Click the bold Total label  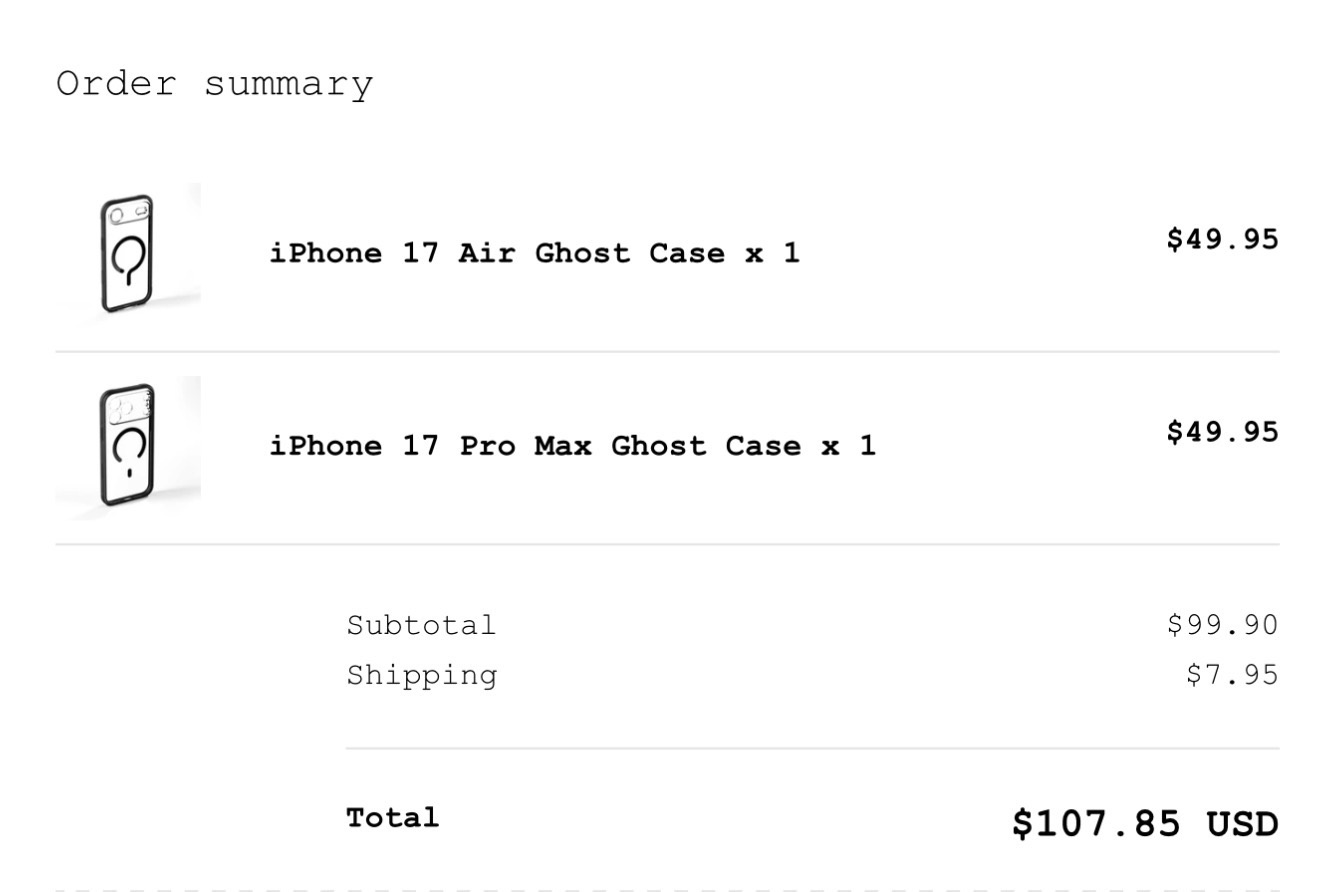[393, 817]
